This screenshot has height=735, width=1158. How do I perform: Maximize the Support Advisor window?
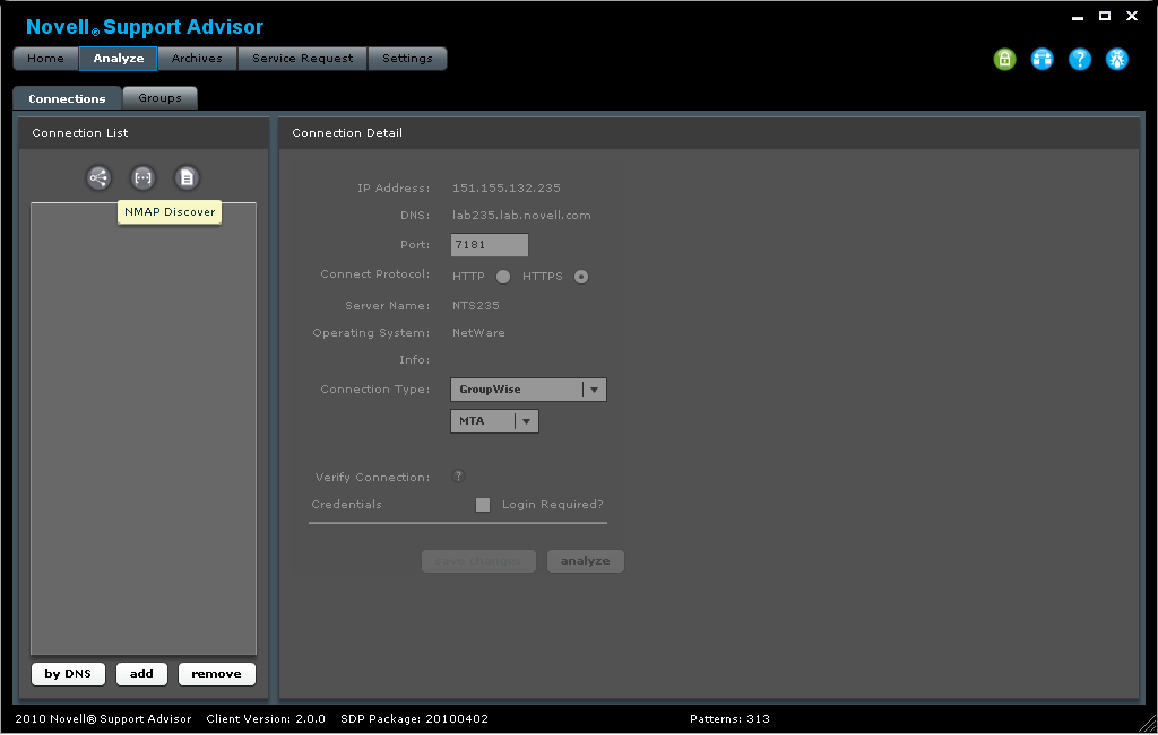1105,16
